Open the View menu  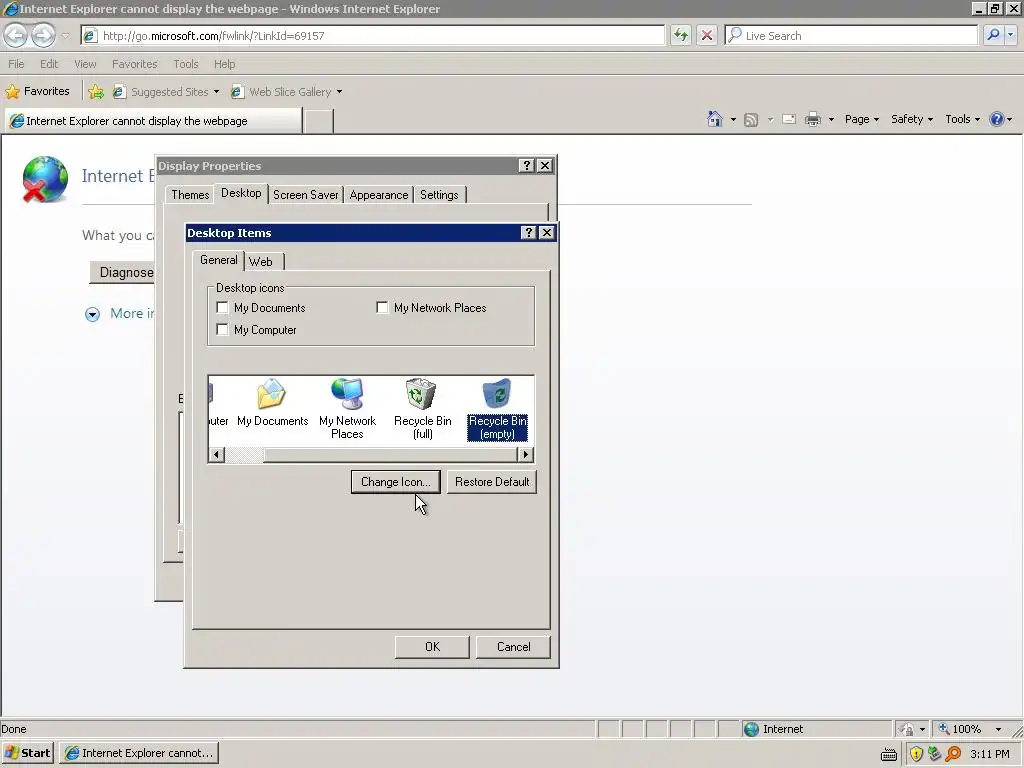point(85,64)
